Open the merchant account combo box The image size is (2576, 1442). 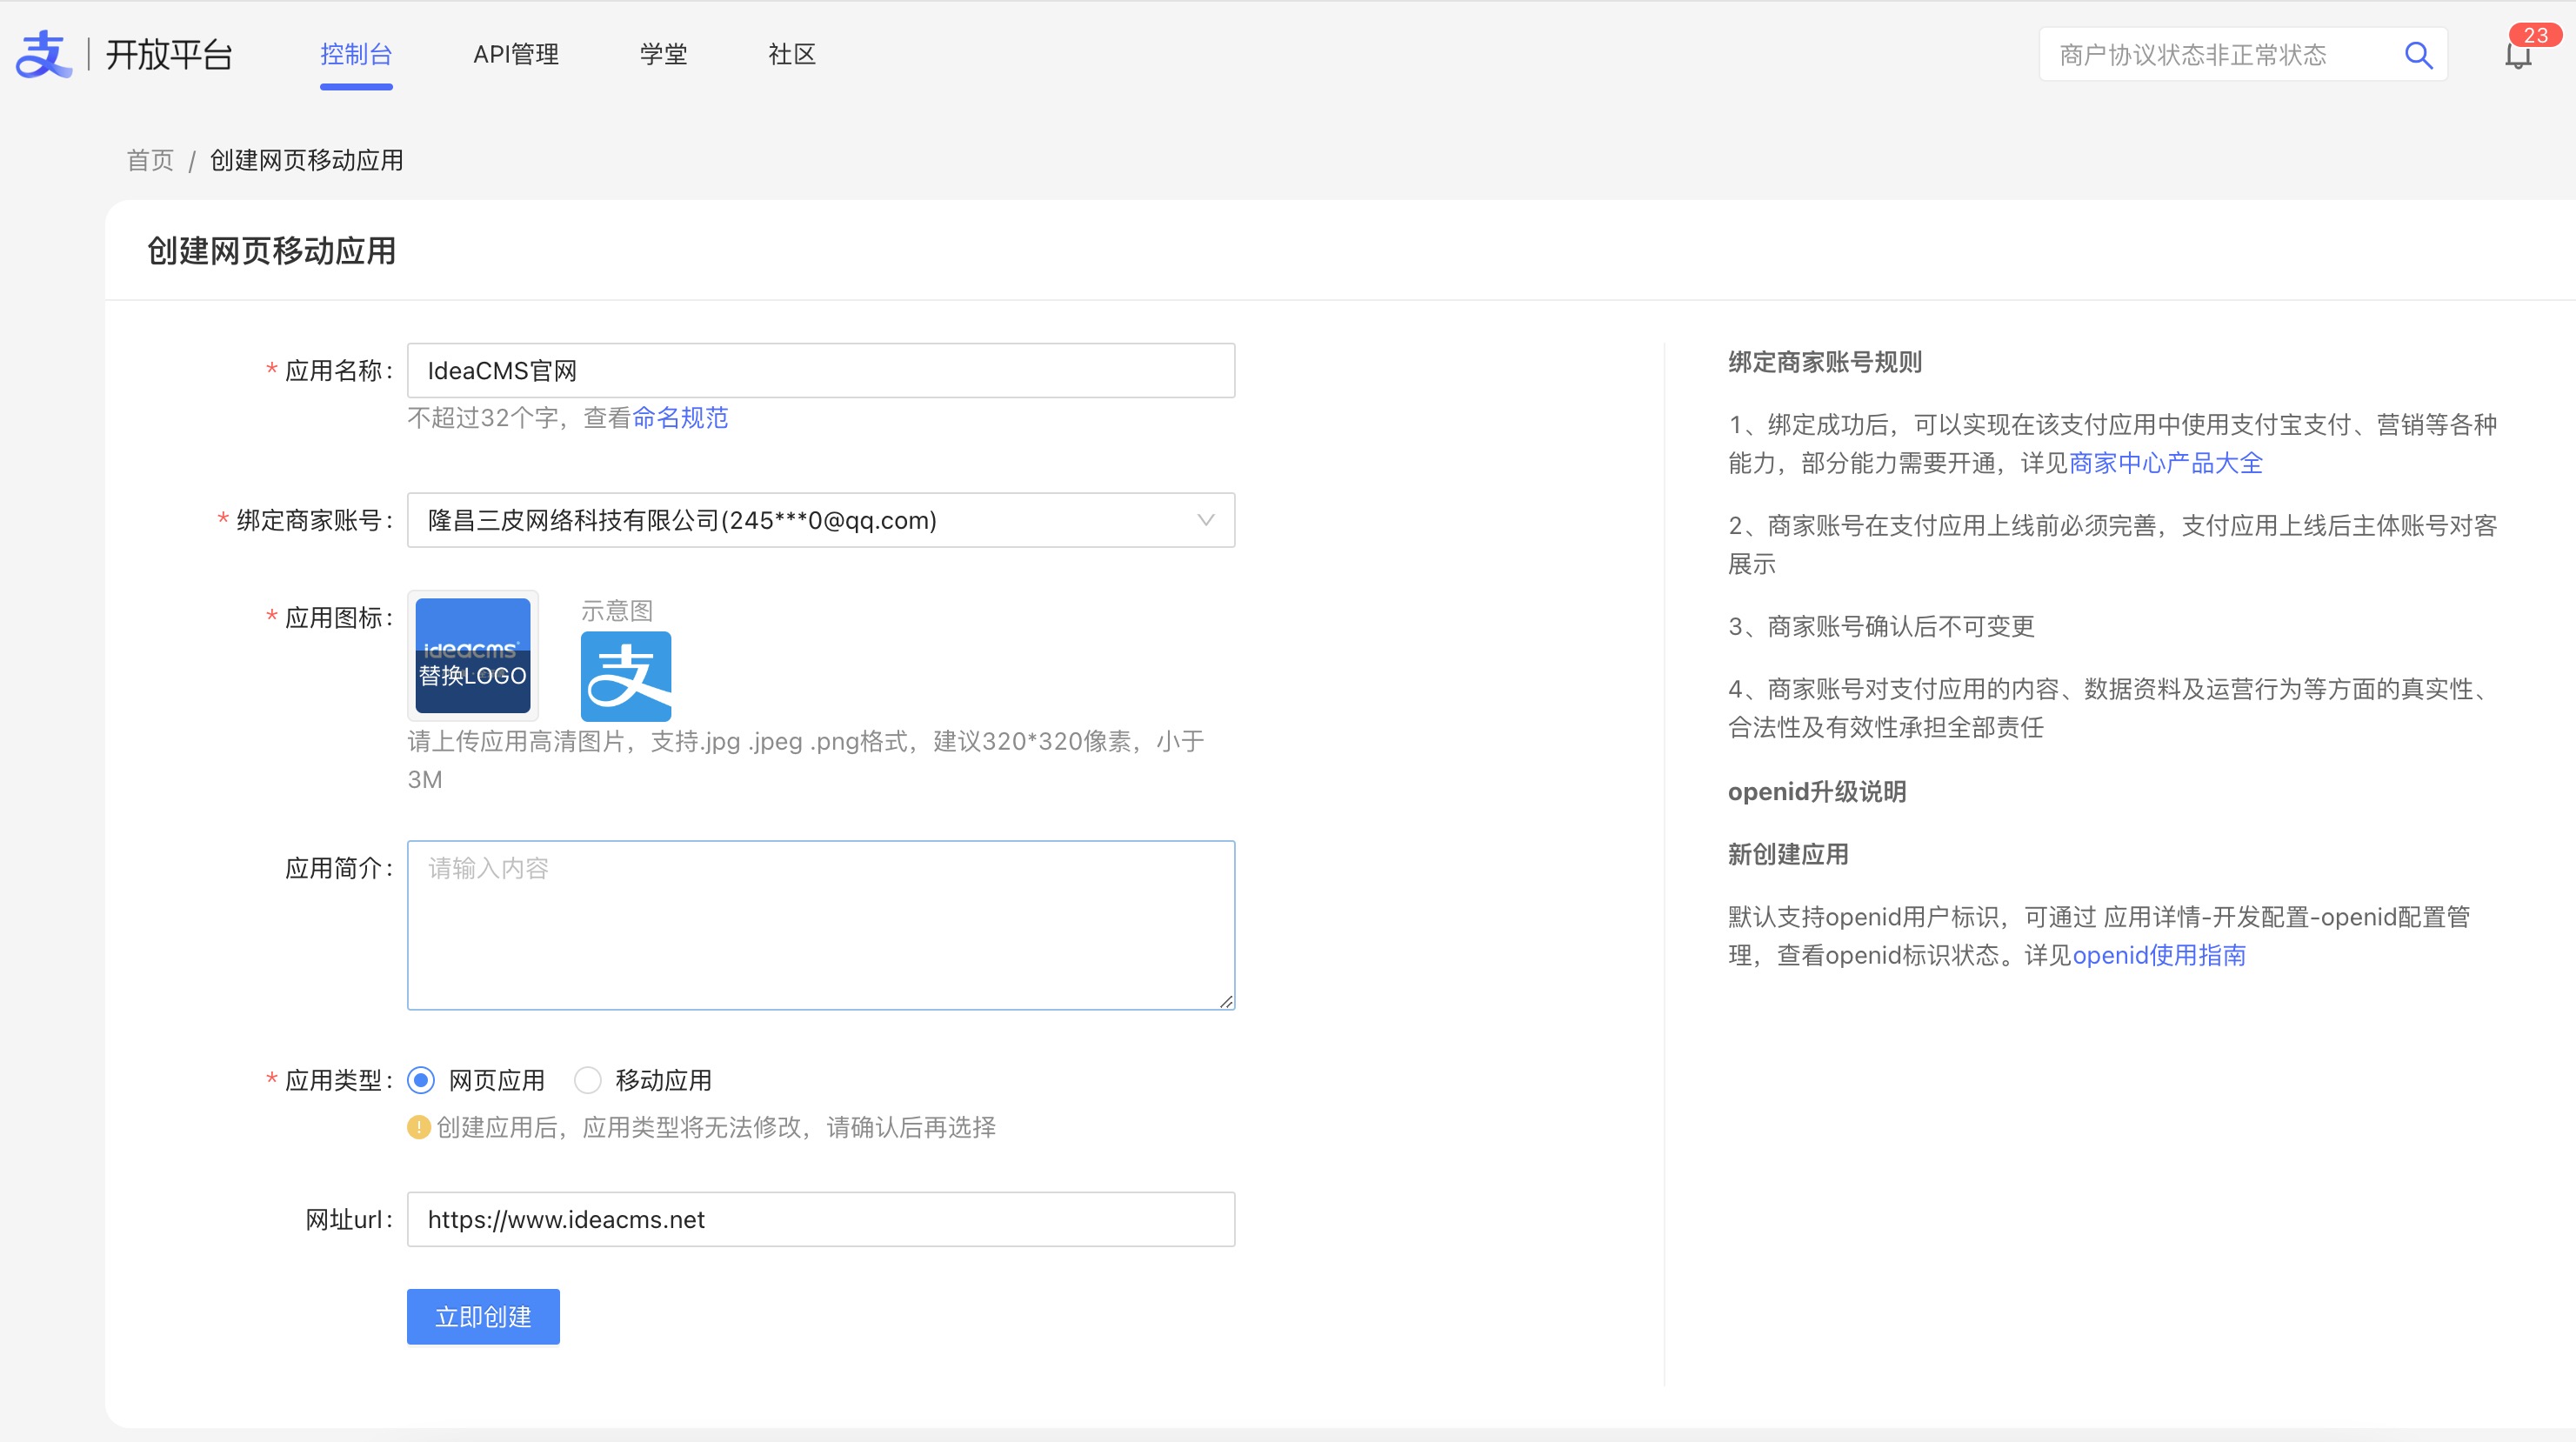(x=800, y=520)
